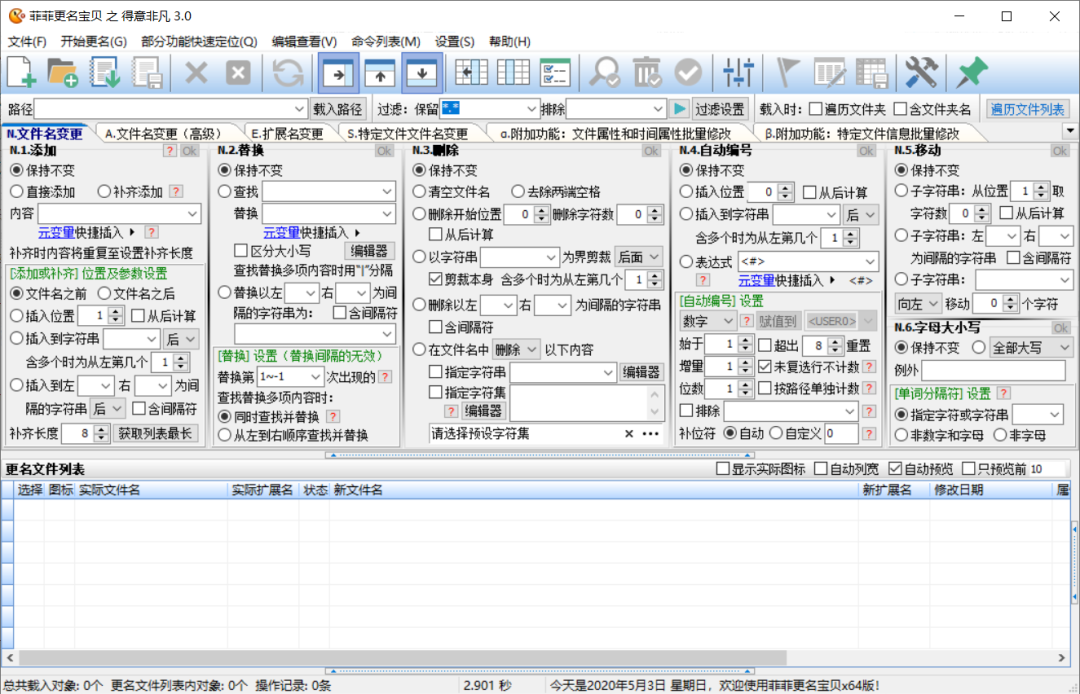
Task: Open the 查找 find dropdown
Action: pos(387,191)
